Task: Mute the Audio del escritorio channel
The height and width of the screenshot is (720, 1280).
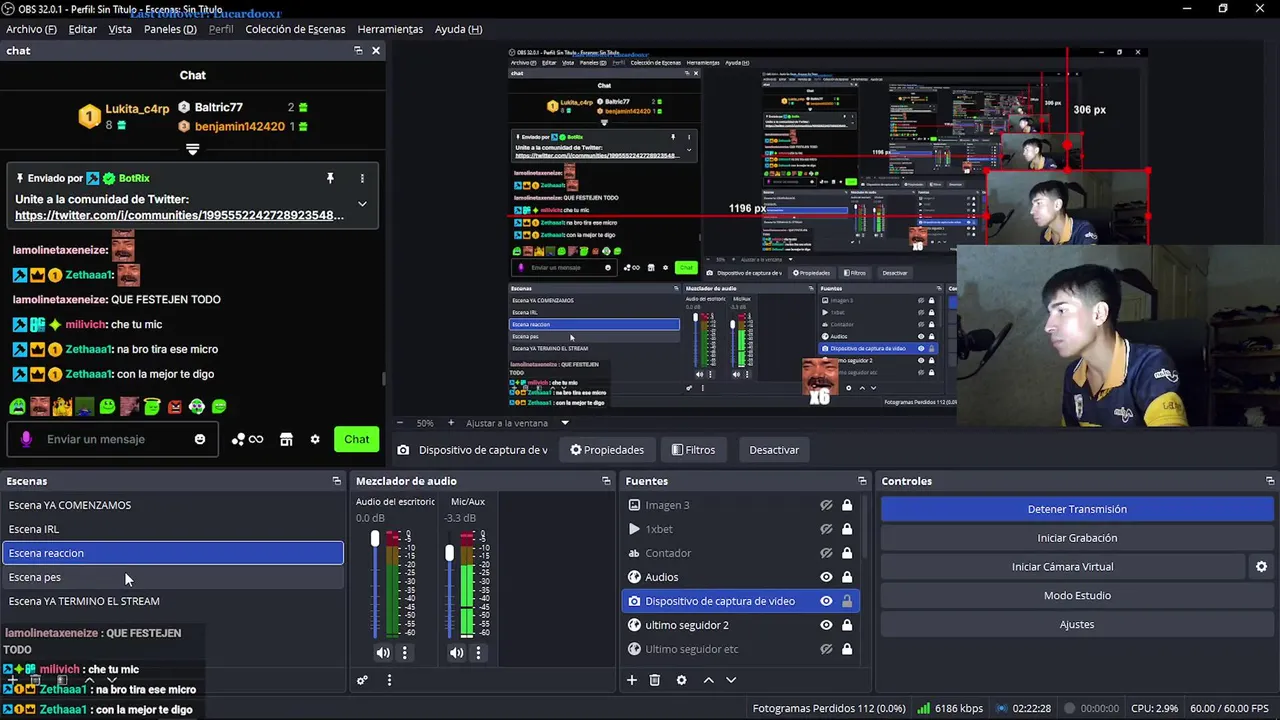Action: [383, 653]
